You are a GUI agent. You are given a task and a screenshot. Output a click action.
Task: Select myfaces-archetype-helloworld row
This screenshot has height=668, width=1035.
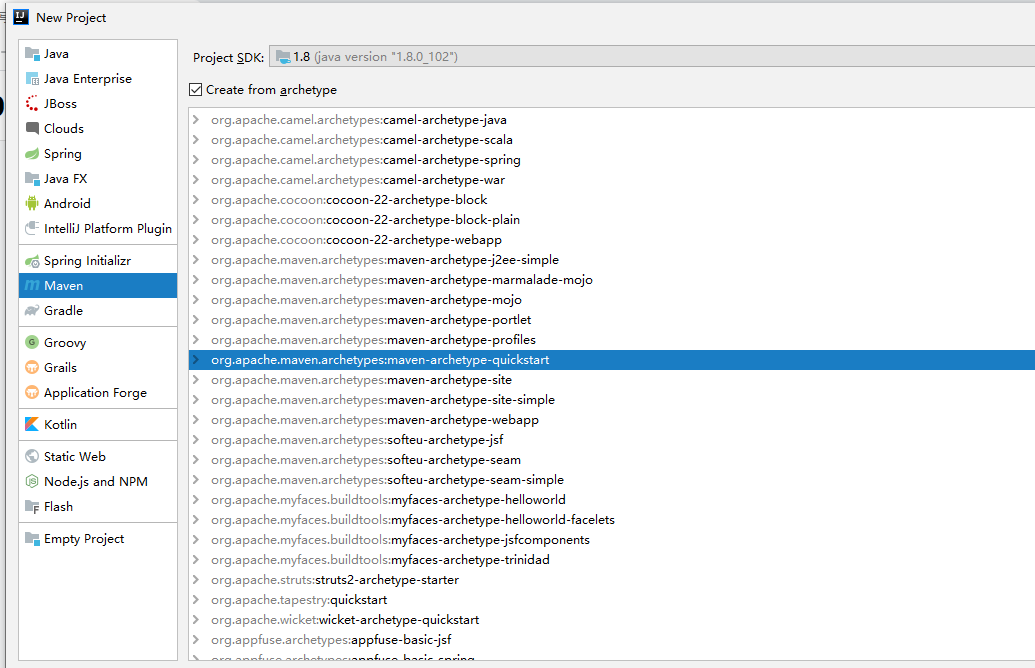611,500
